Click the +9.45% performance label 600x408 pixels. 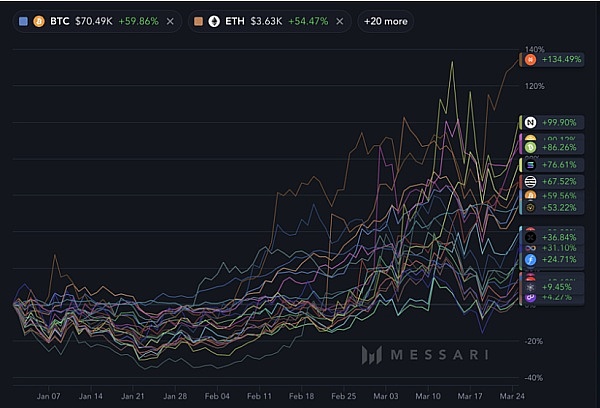555,286
